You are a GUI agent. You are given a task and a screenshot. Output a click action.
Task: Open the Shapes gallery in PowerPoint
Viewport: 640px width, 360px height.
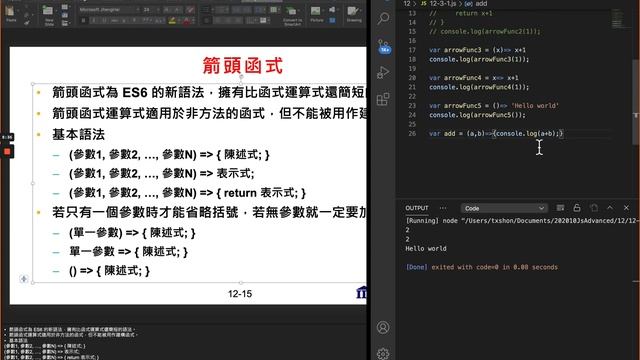332,9
